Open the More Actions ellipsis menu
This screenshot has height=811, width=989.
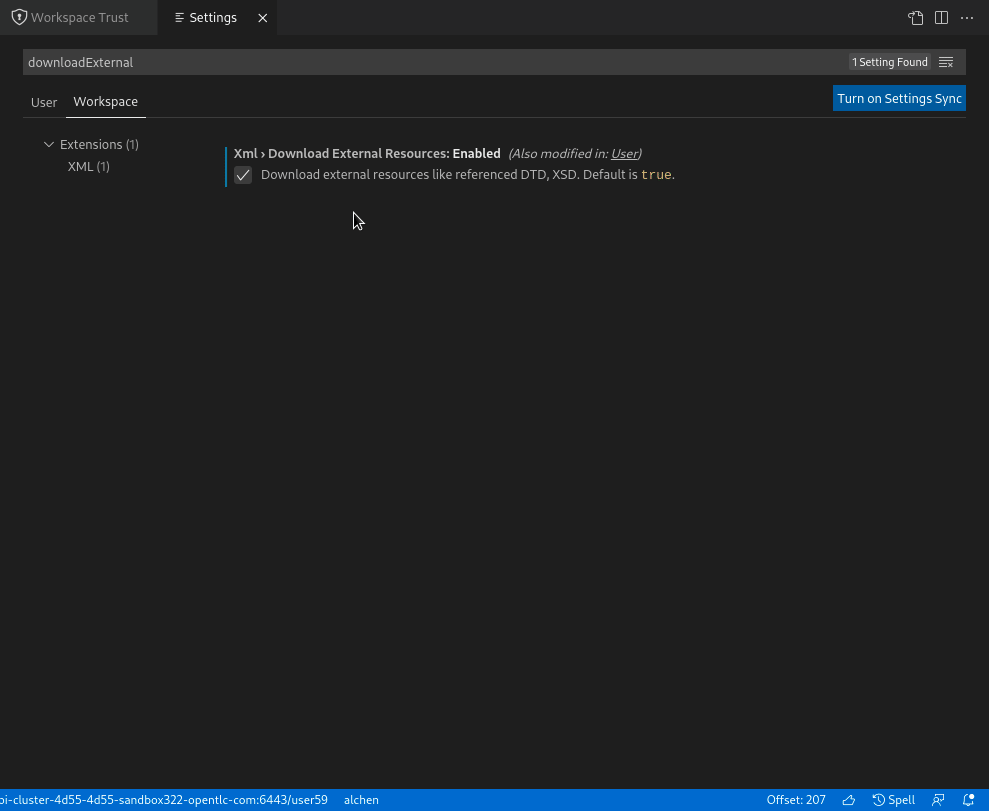coord(966,18)
